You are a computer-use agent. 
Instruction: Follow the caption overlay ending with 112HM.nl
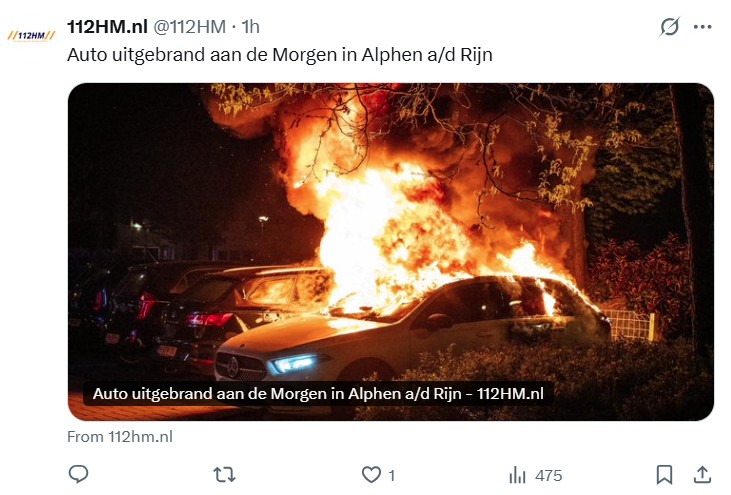318,393
